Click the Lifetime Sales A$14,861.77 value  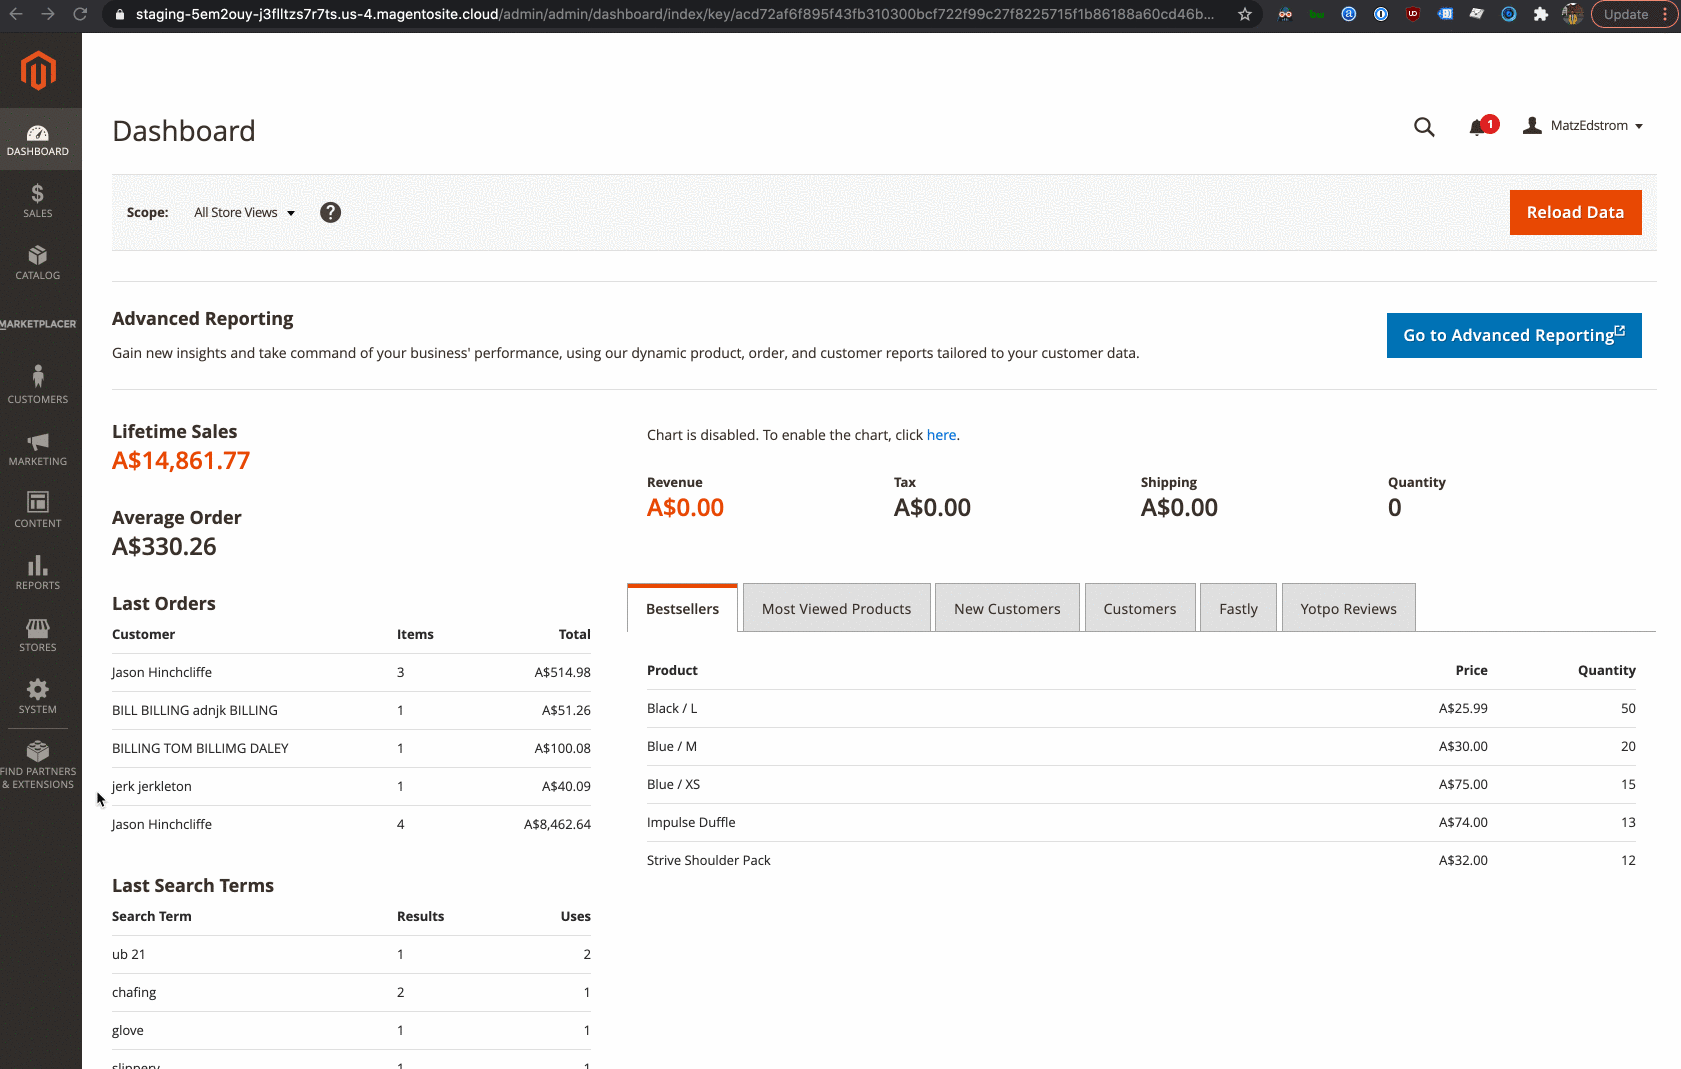[181, 460]
